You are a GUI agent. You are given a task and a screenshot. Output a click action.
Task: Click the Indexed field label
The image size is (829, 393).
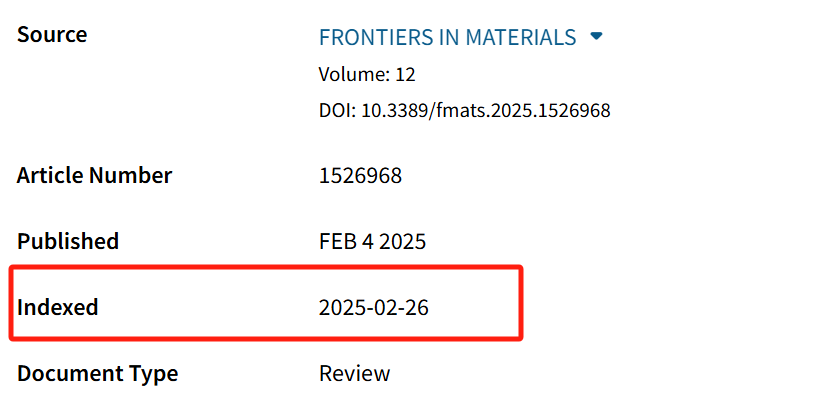58,307
